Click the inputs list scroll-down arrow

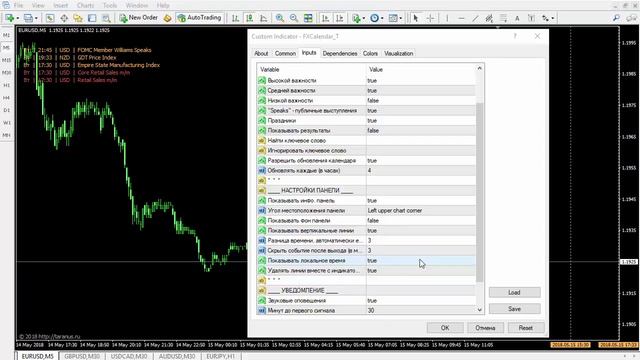tap(480, 310)
